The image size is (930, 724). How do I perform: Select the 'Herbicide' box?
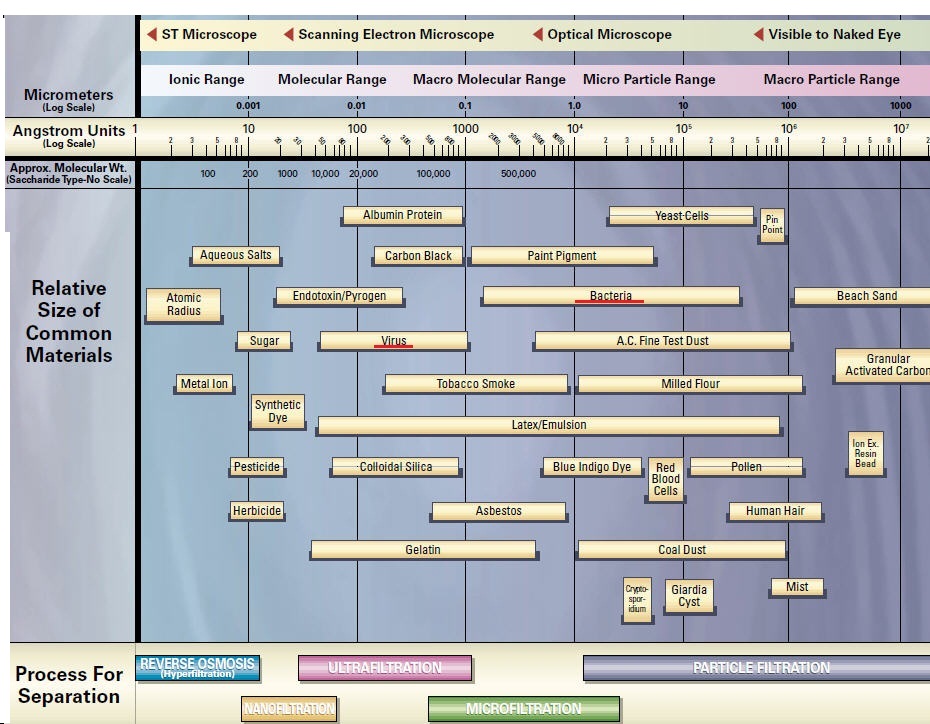click(257, 511)
